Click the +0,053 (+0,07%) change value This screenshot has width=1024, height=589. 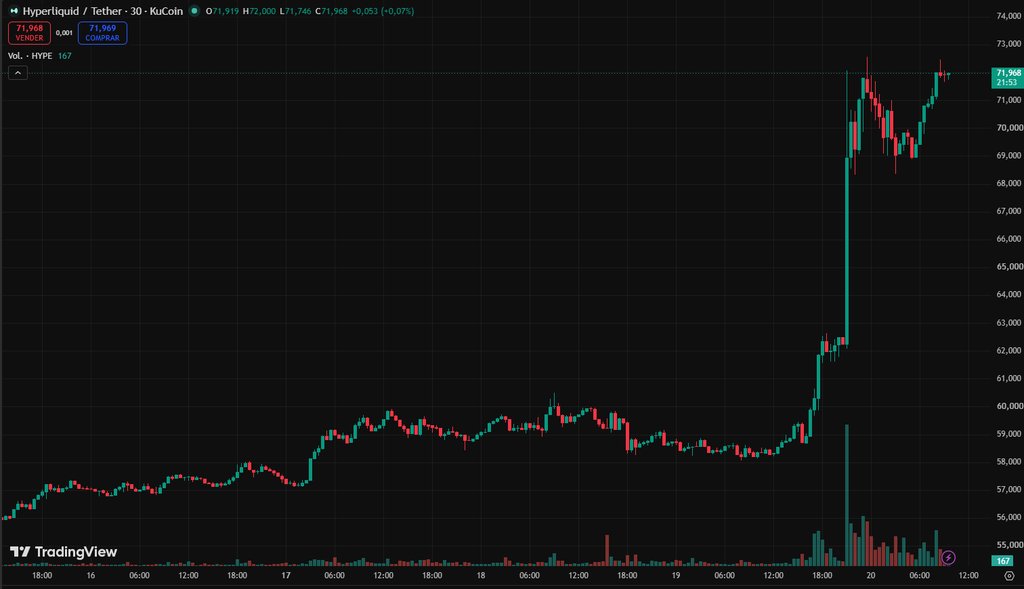tap(382, 11)
